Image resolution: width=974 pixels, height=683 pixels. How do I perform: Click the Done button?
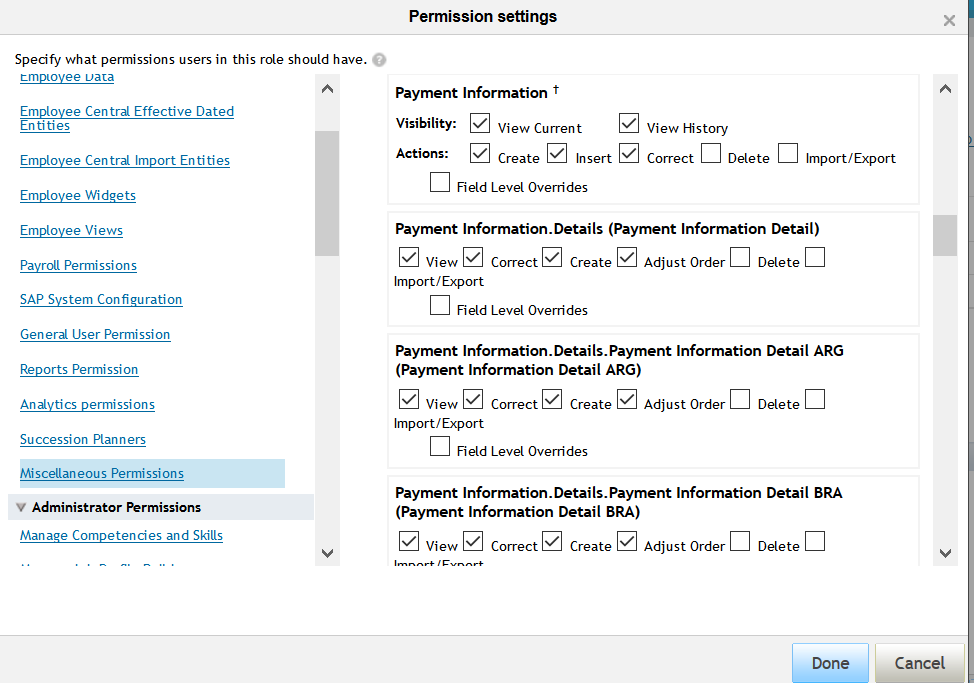(x=830, y=663)
